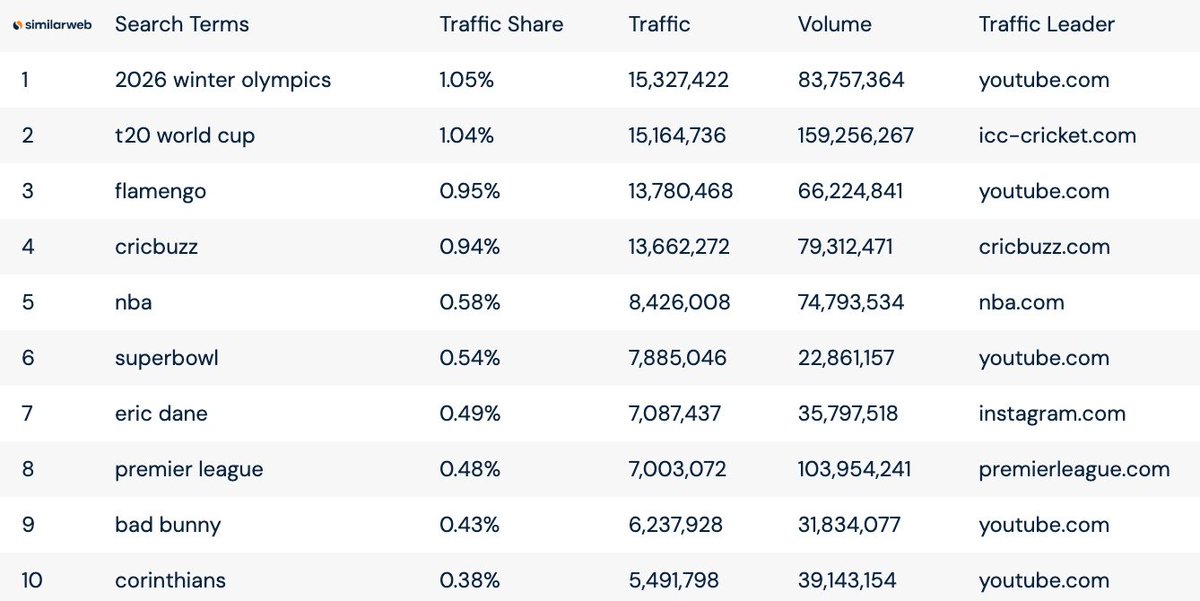Visit the premierleague.com traffic leader

[1074, 469]
